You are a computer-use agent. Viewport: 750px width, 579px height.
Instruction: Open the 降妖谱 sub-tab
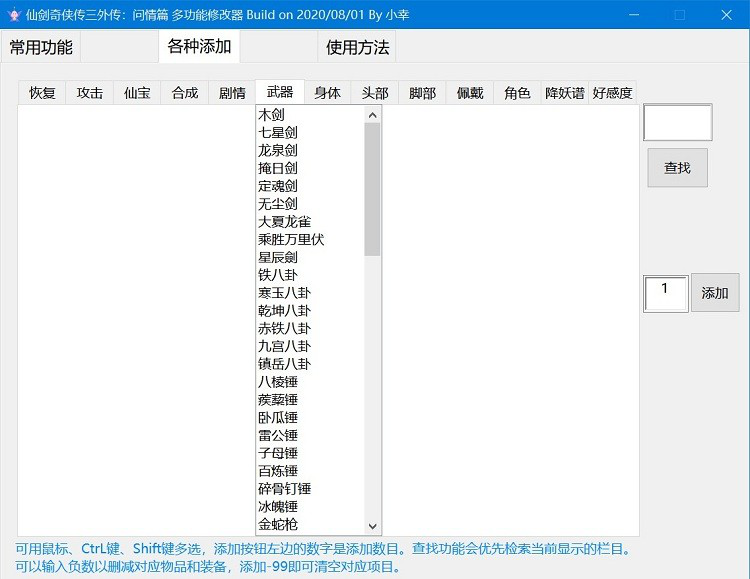point(565,93)
